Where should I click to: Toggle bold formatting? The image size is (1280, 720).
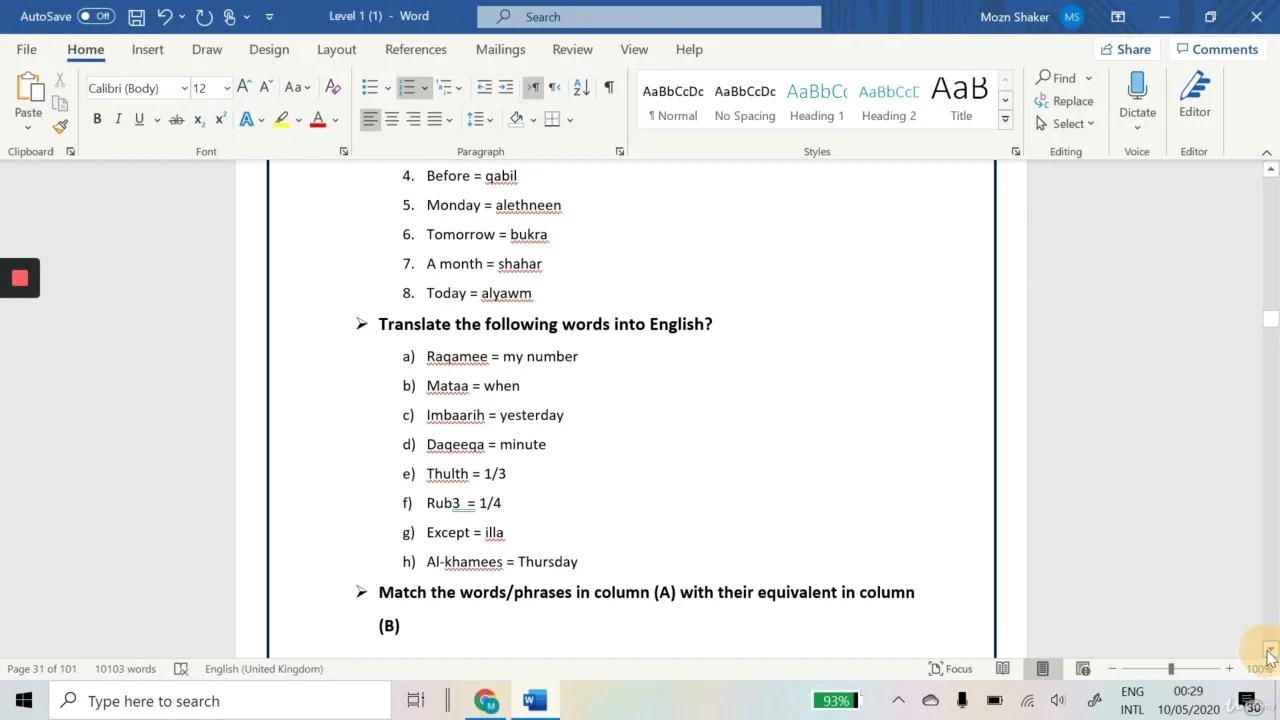click(x=96, y=119)
